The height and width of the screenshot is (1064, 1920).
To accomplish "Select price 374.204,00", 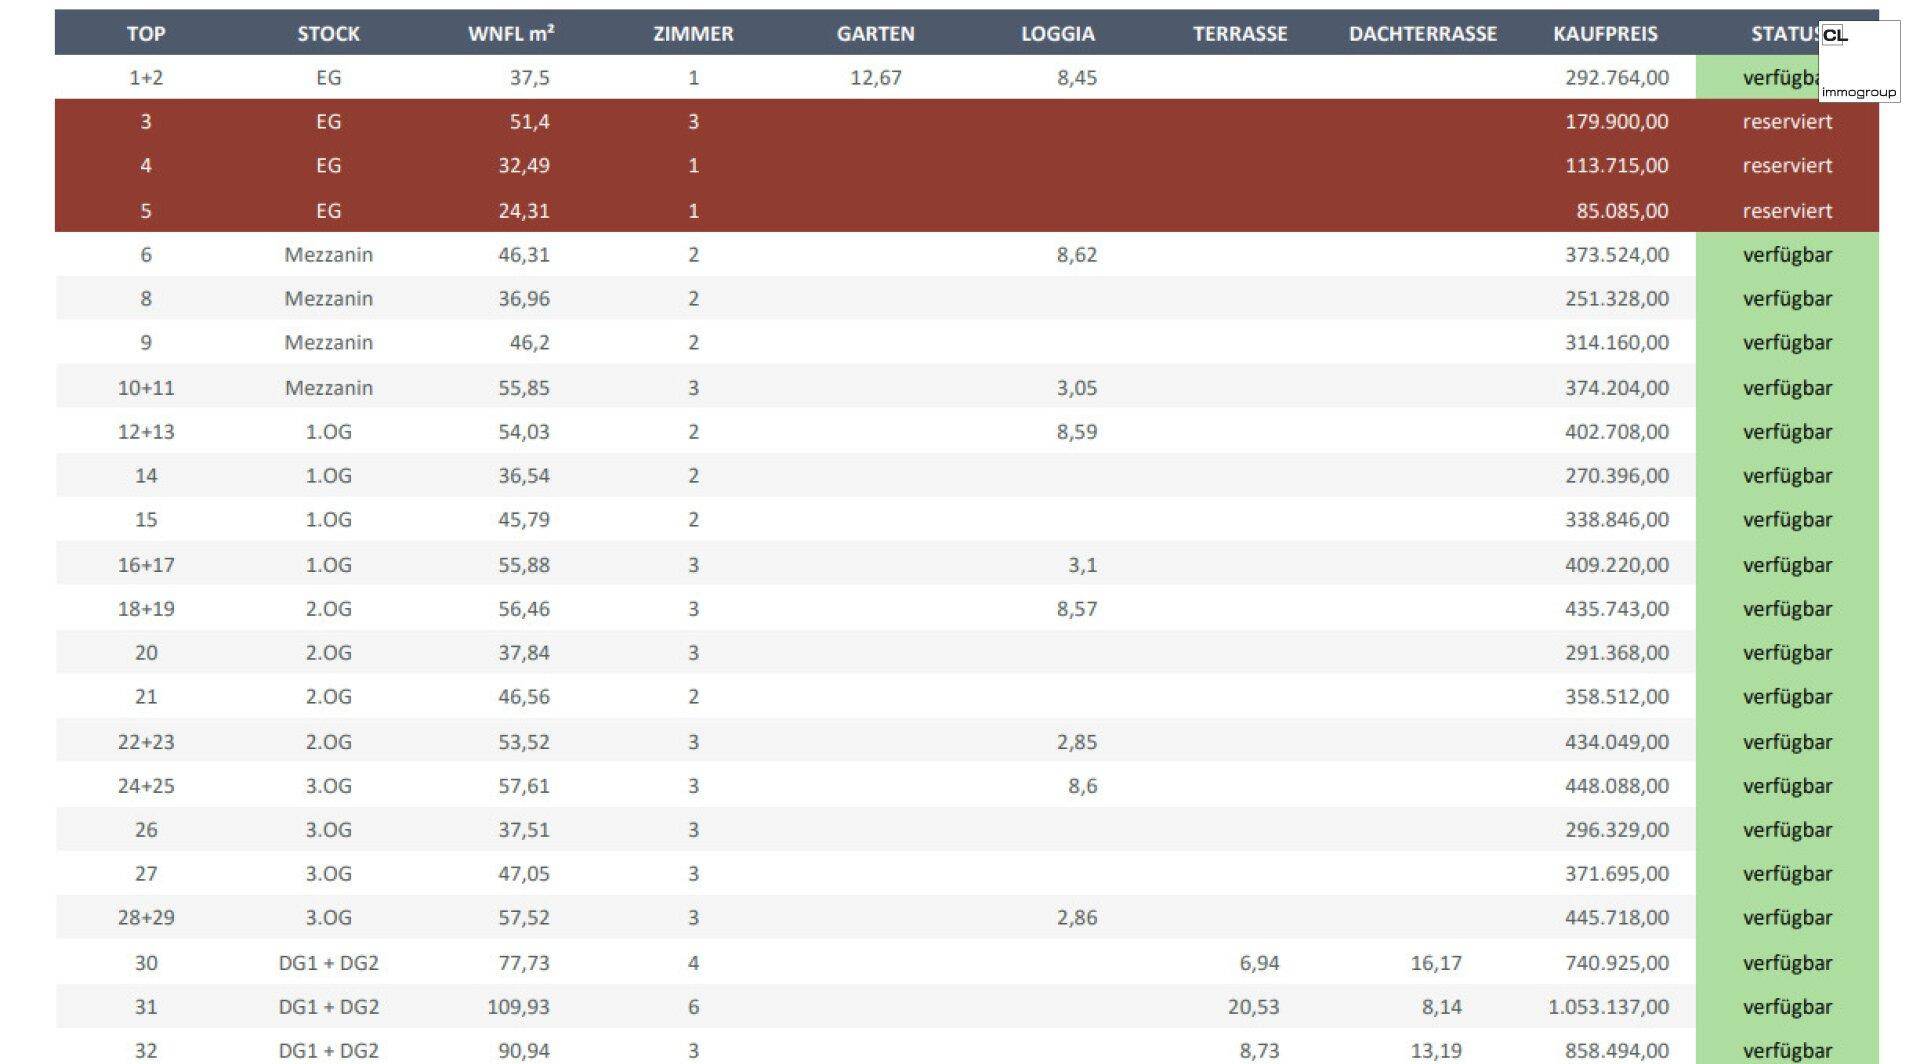I will point(1617,388).
